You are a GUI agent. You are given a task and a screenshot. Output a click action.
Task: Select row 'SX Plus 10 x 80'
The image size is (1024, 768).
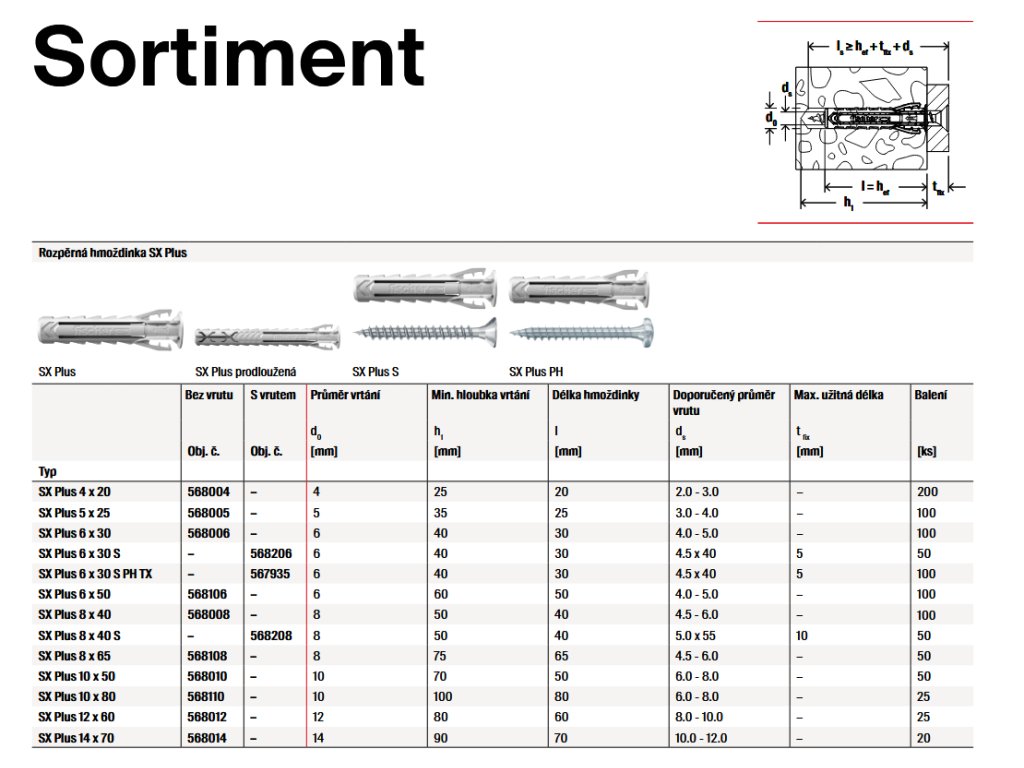(x=503, y=697)
